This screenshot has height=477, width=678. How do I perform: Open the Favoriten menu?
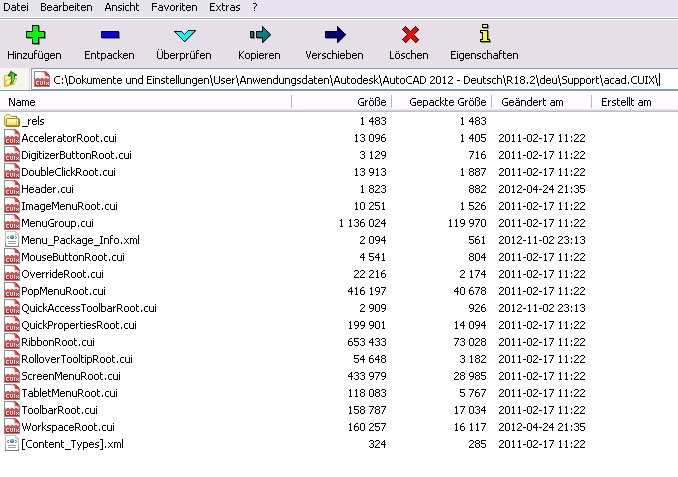click(x=174, y=7)
